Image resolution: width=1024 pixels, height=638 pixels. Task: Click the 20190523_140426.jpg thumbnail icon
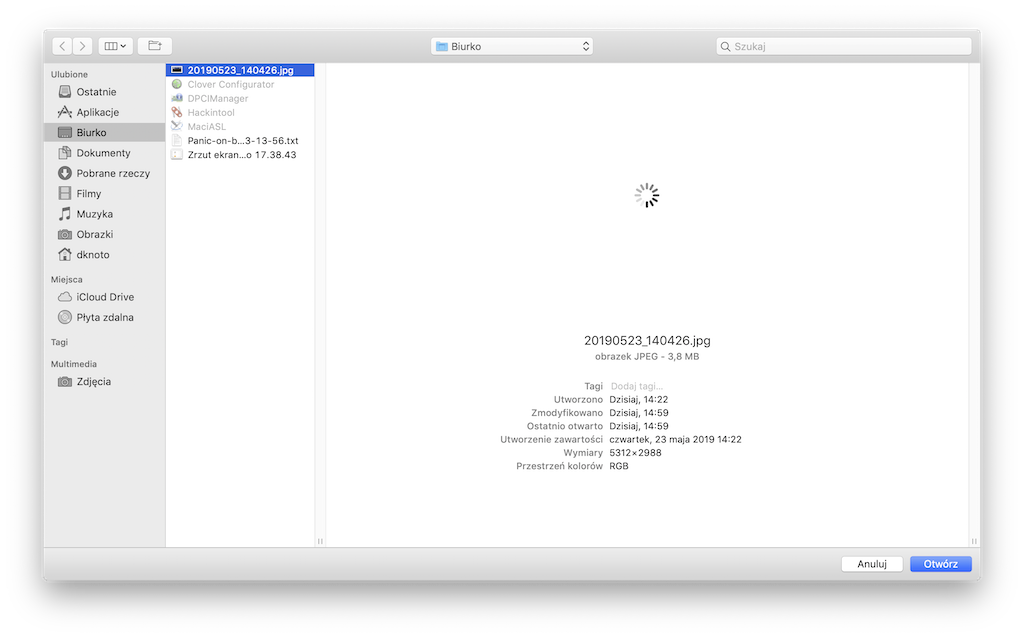tap(176, 70)
